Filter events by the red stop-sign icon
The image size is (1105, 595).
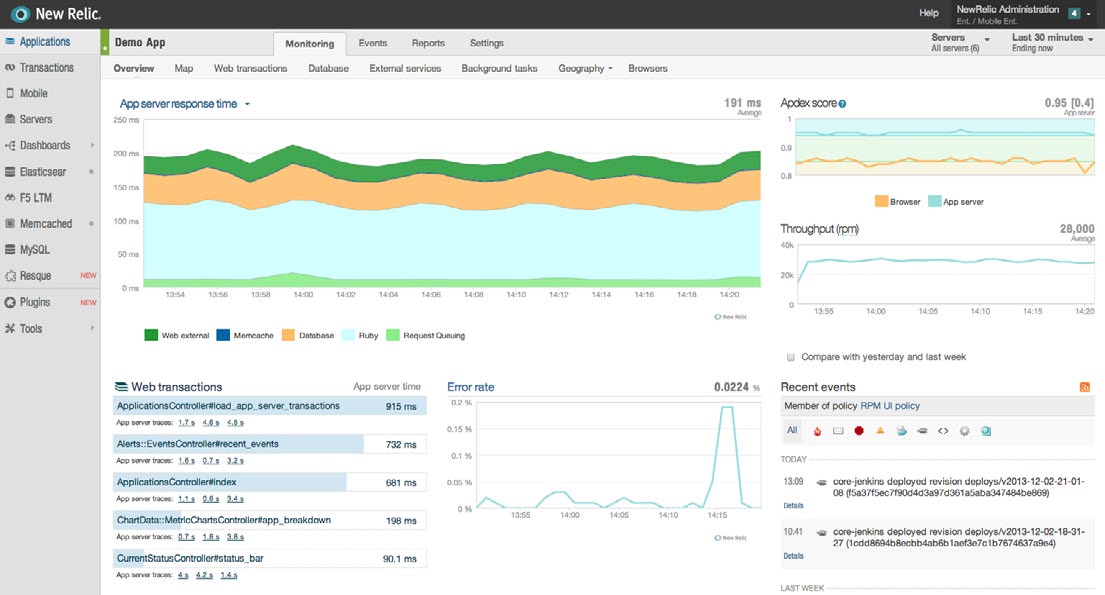[859, 431]
